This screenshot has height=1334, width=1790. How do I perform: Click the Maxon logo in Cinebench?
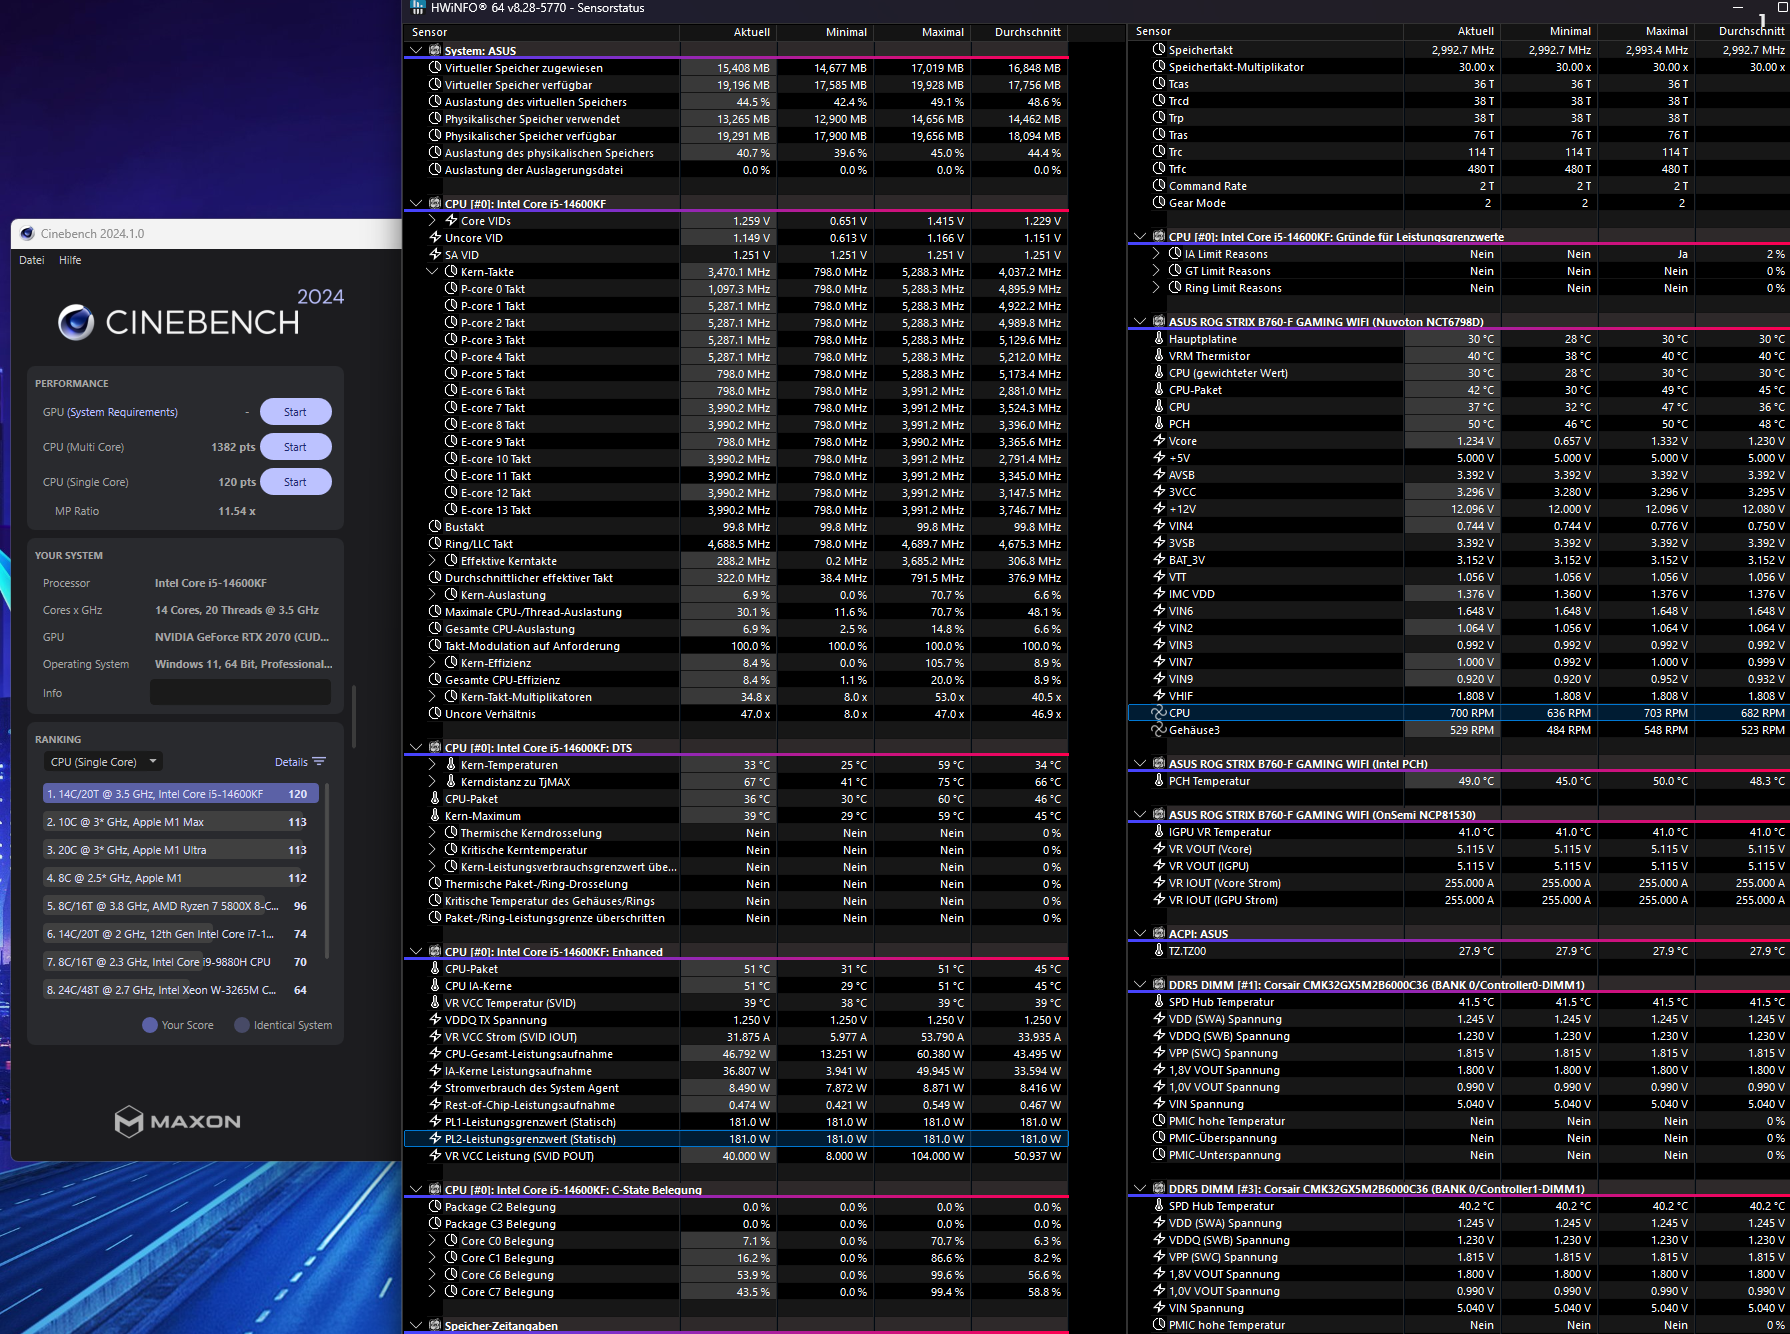(x=178, y=1121)
